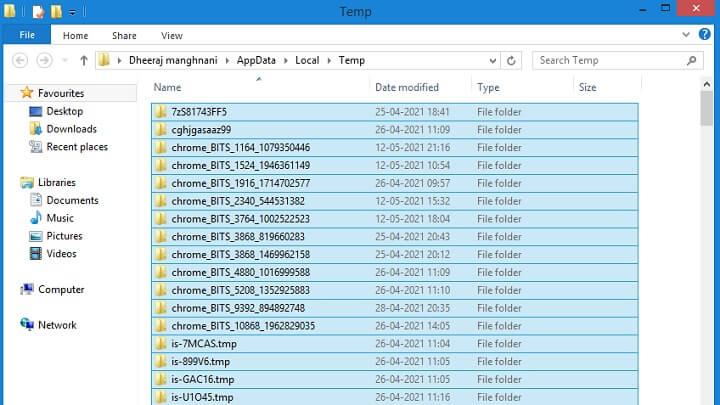
Task: Select the is-GAC16.tmp folder name
Action: 202,379
